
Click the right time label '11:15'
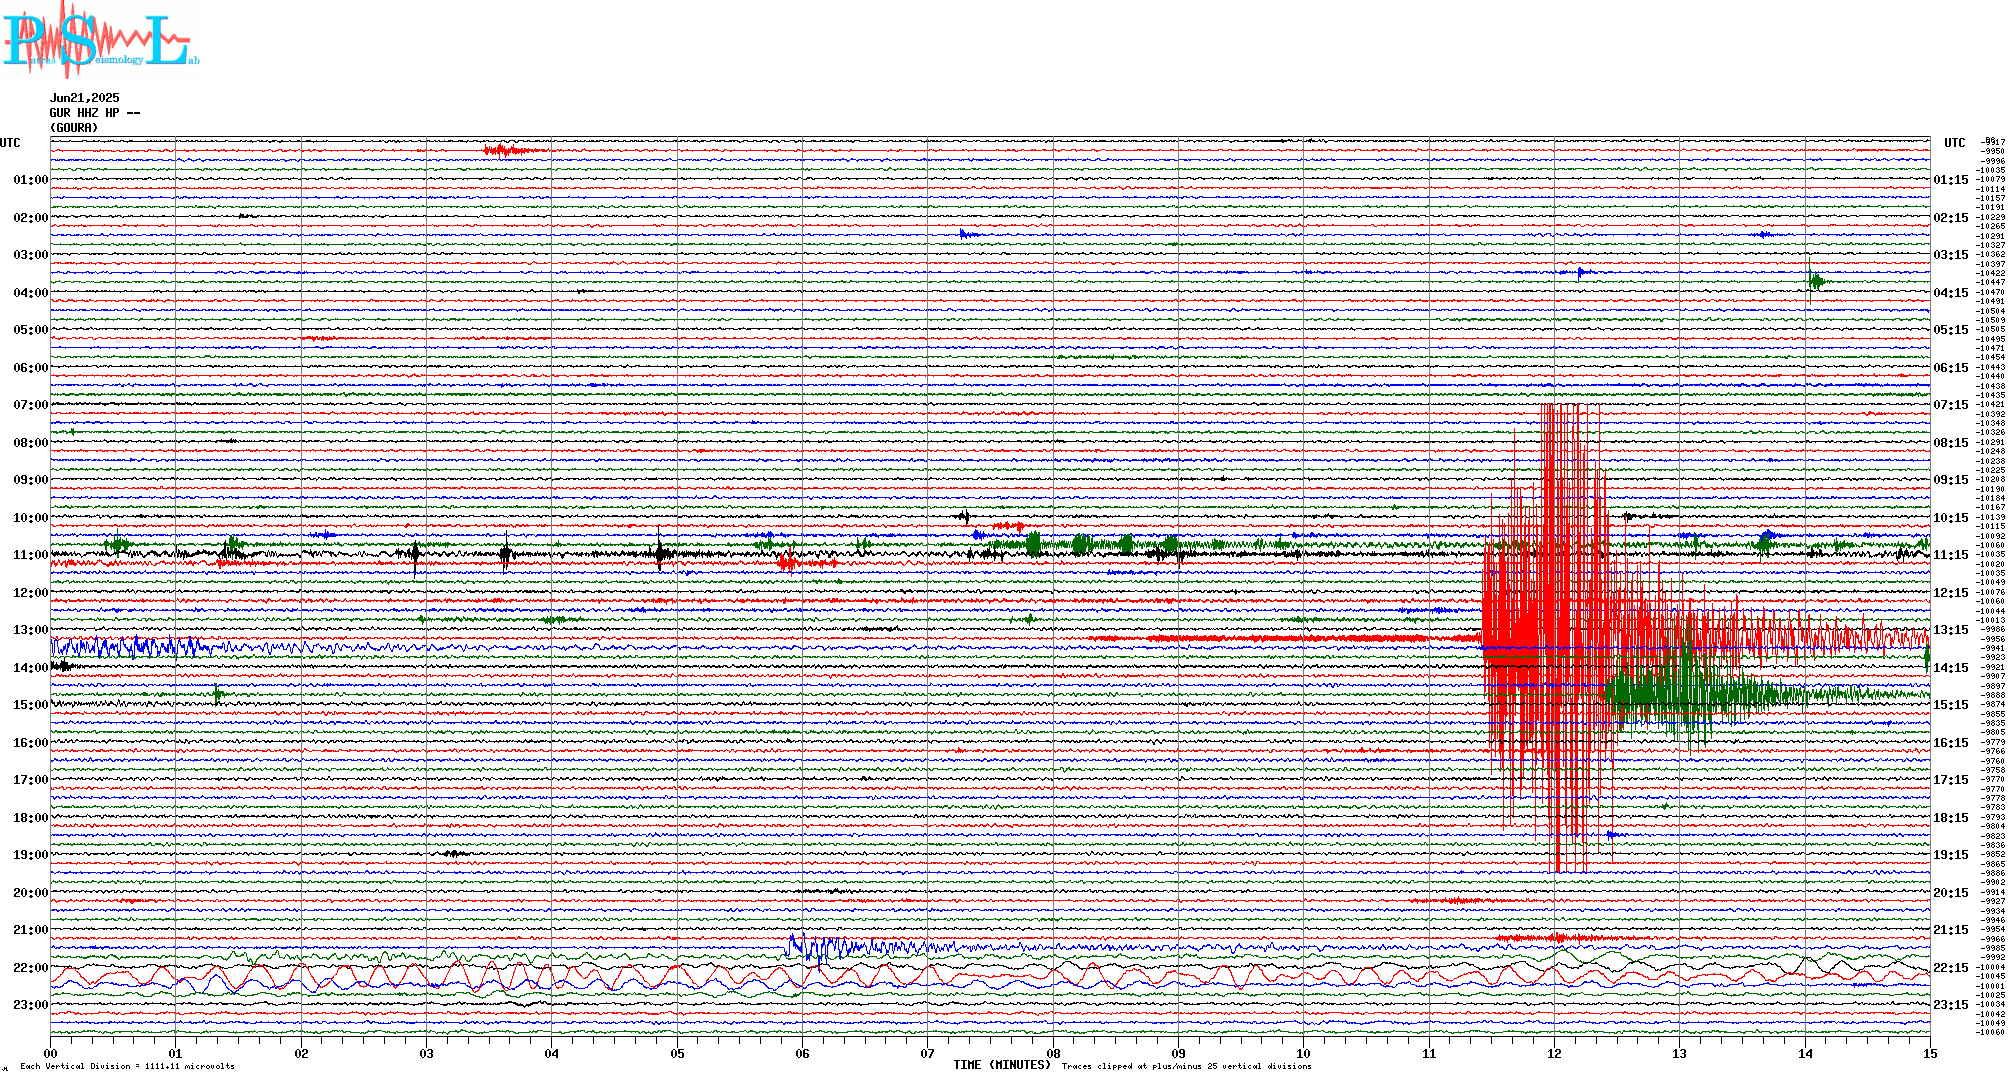[1951, 555]
